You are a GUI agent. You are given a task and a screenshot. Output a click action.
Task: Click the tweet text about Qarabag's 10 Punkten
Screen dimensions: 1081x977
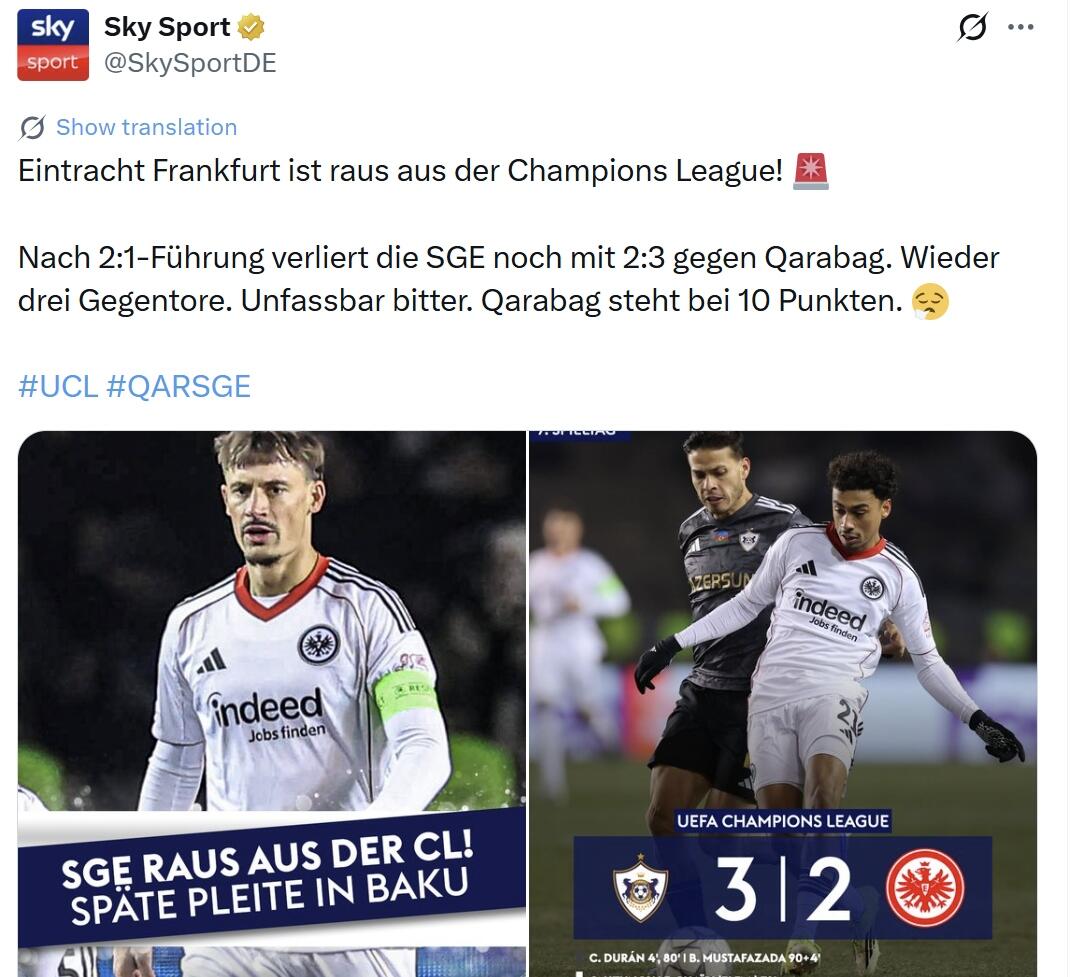691,301
